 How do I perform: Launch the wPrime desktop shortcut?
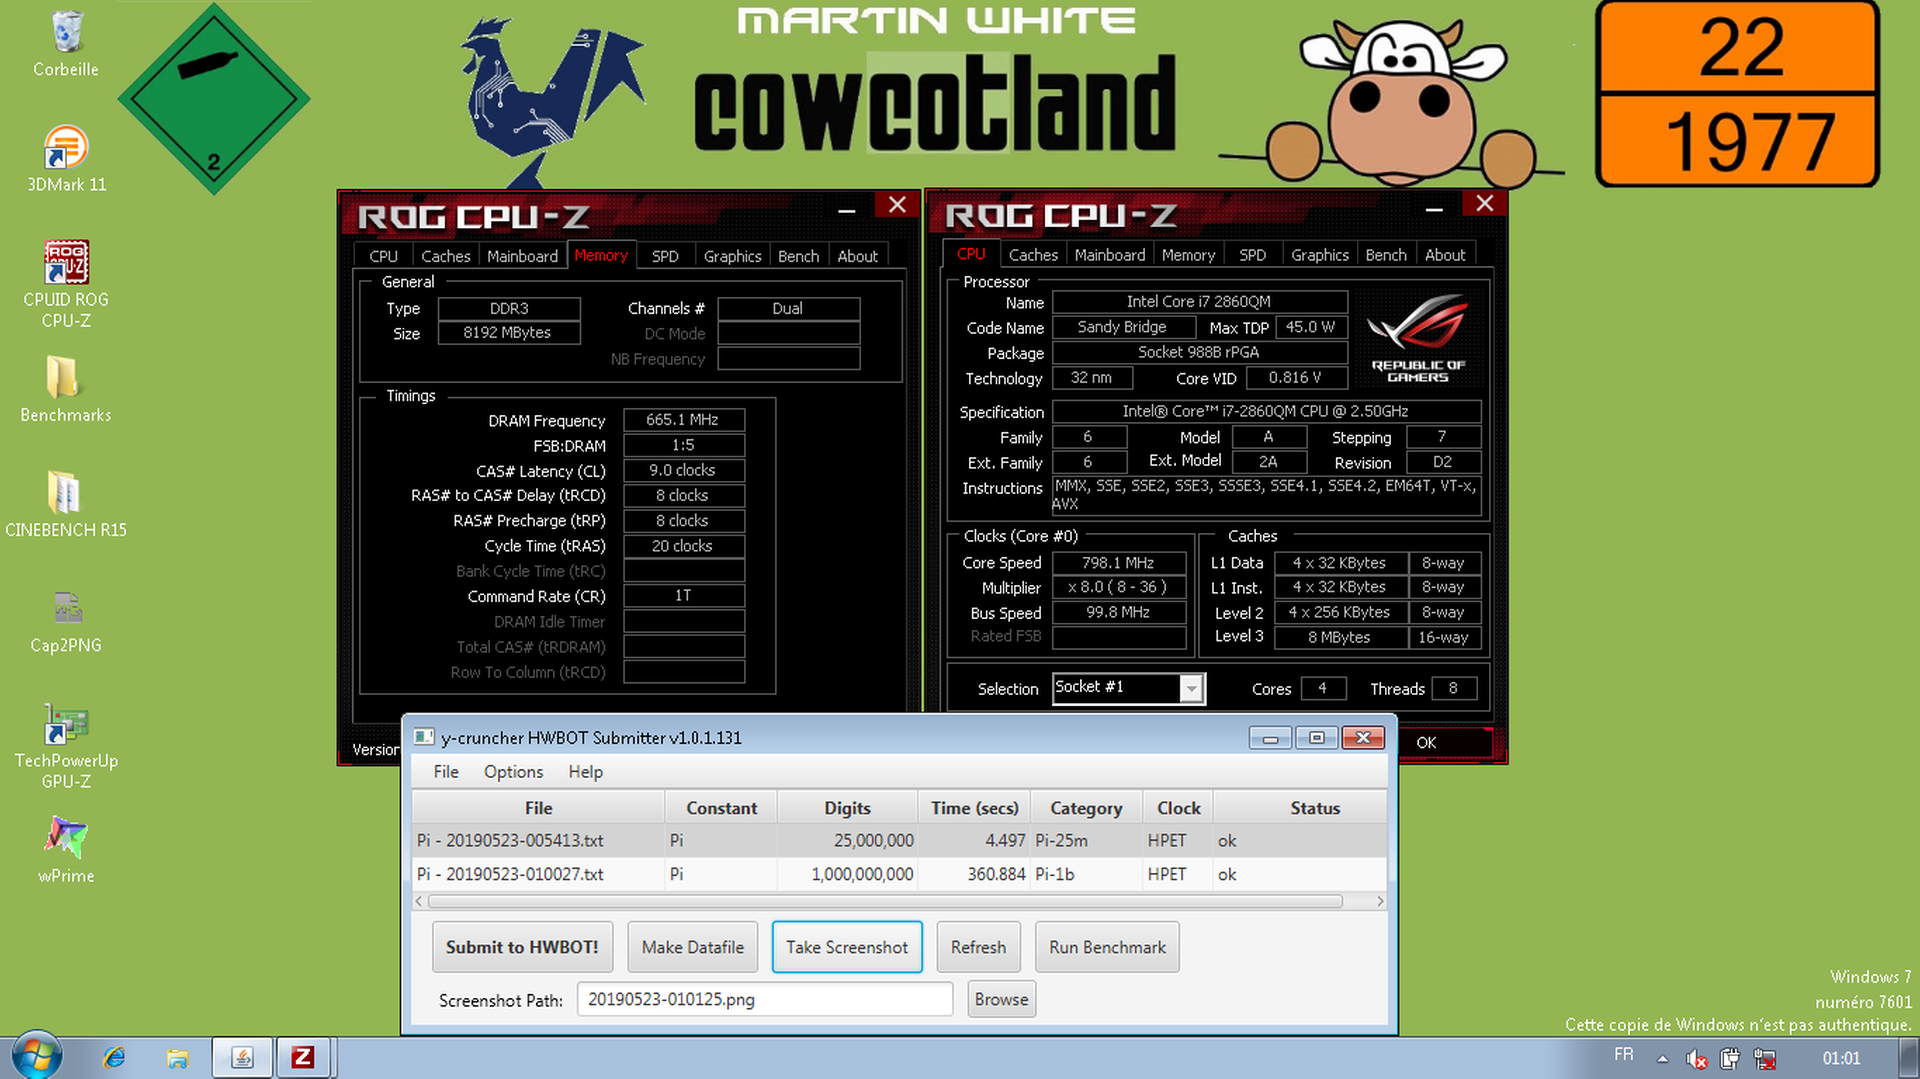click(x=66, y=850)
